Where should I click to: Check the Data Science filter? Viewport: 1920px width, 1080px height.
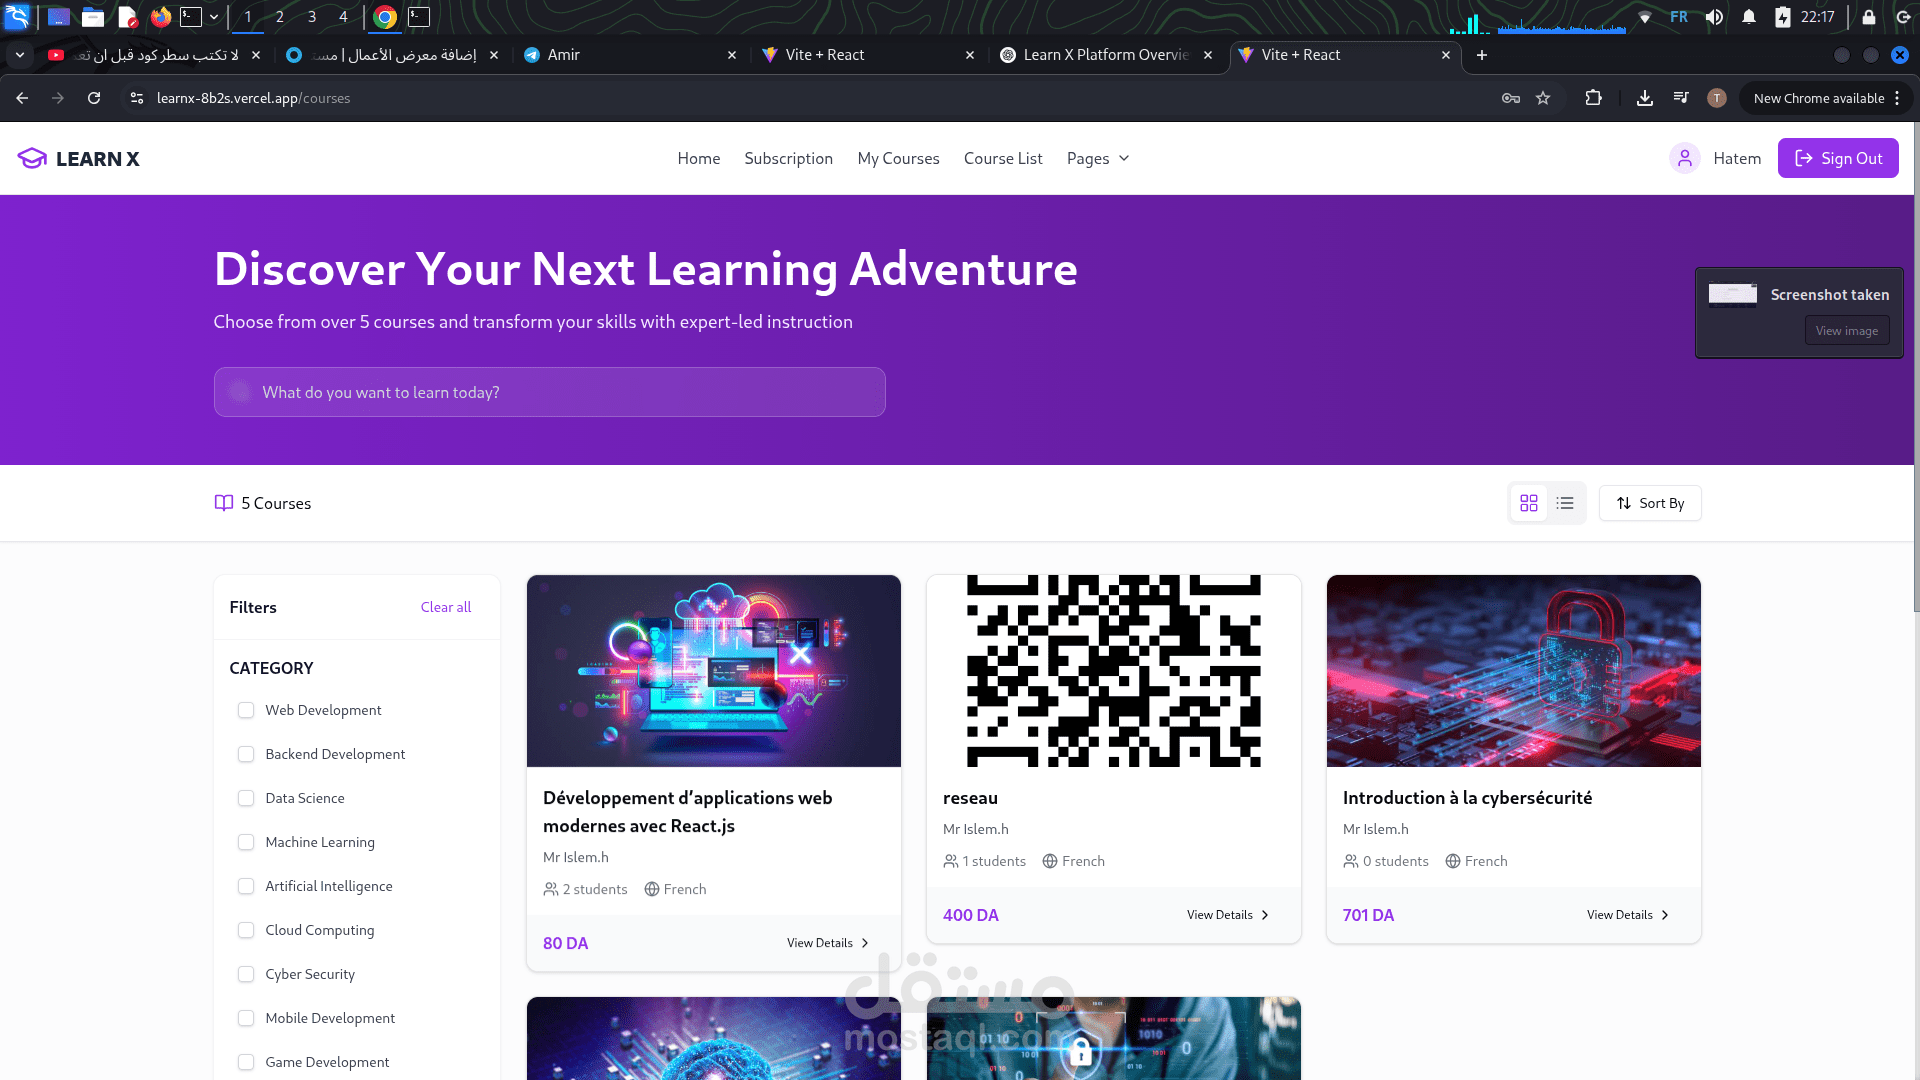click(x=246, y=798)
